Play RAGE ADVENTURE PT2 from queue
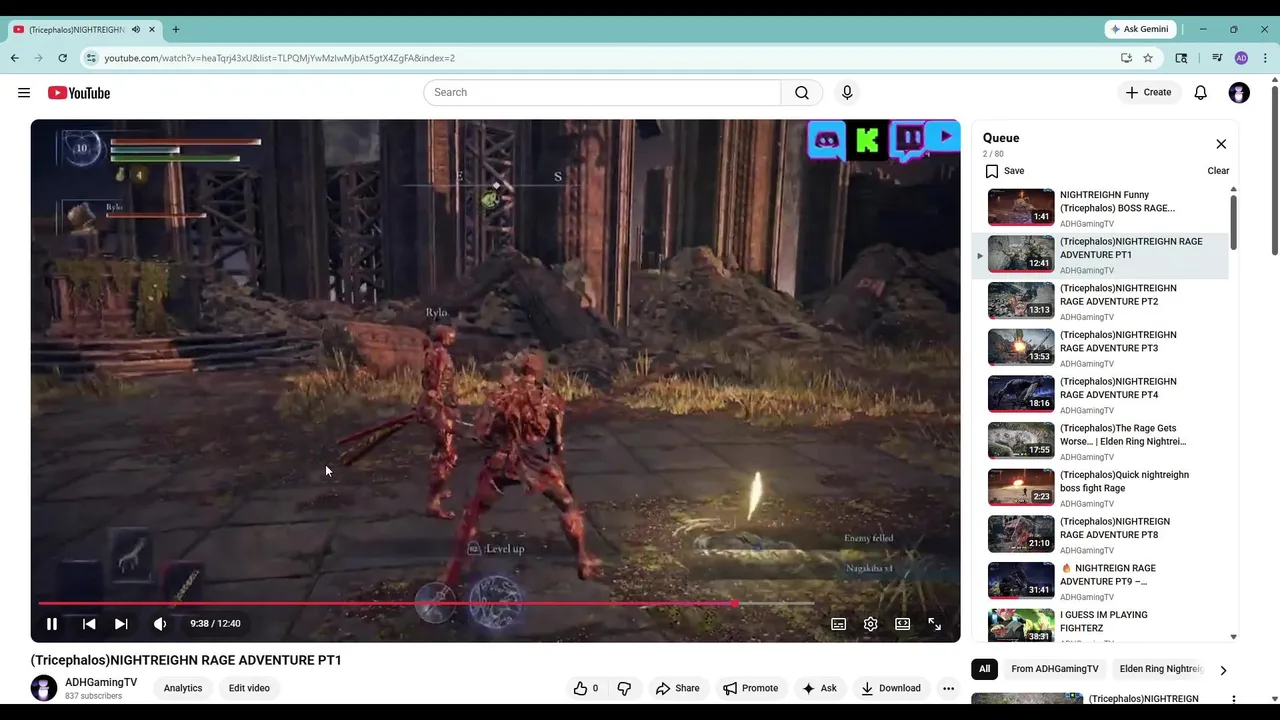 click(x=1100, y=301)
